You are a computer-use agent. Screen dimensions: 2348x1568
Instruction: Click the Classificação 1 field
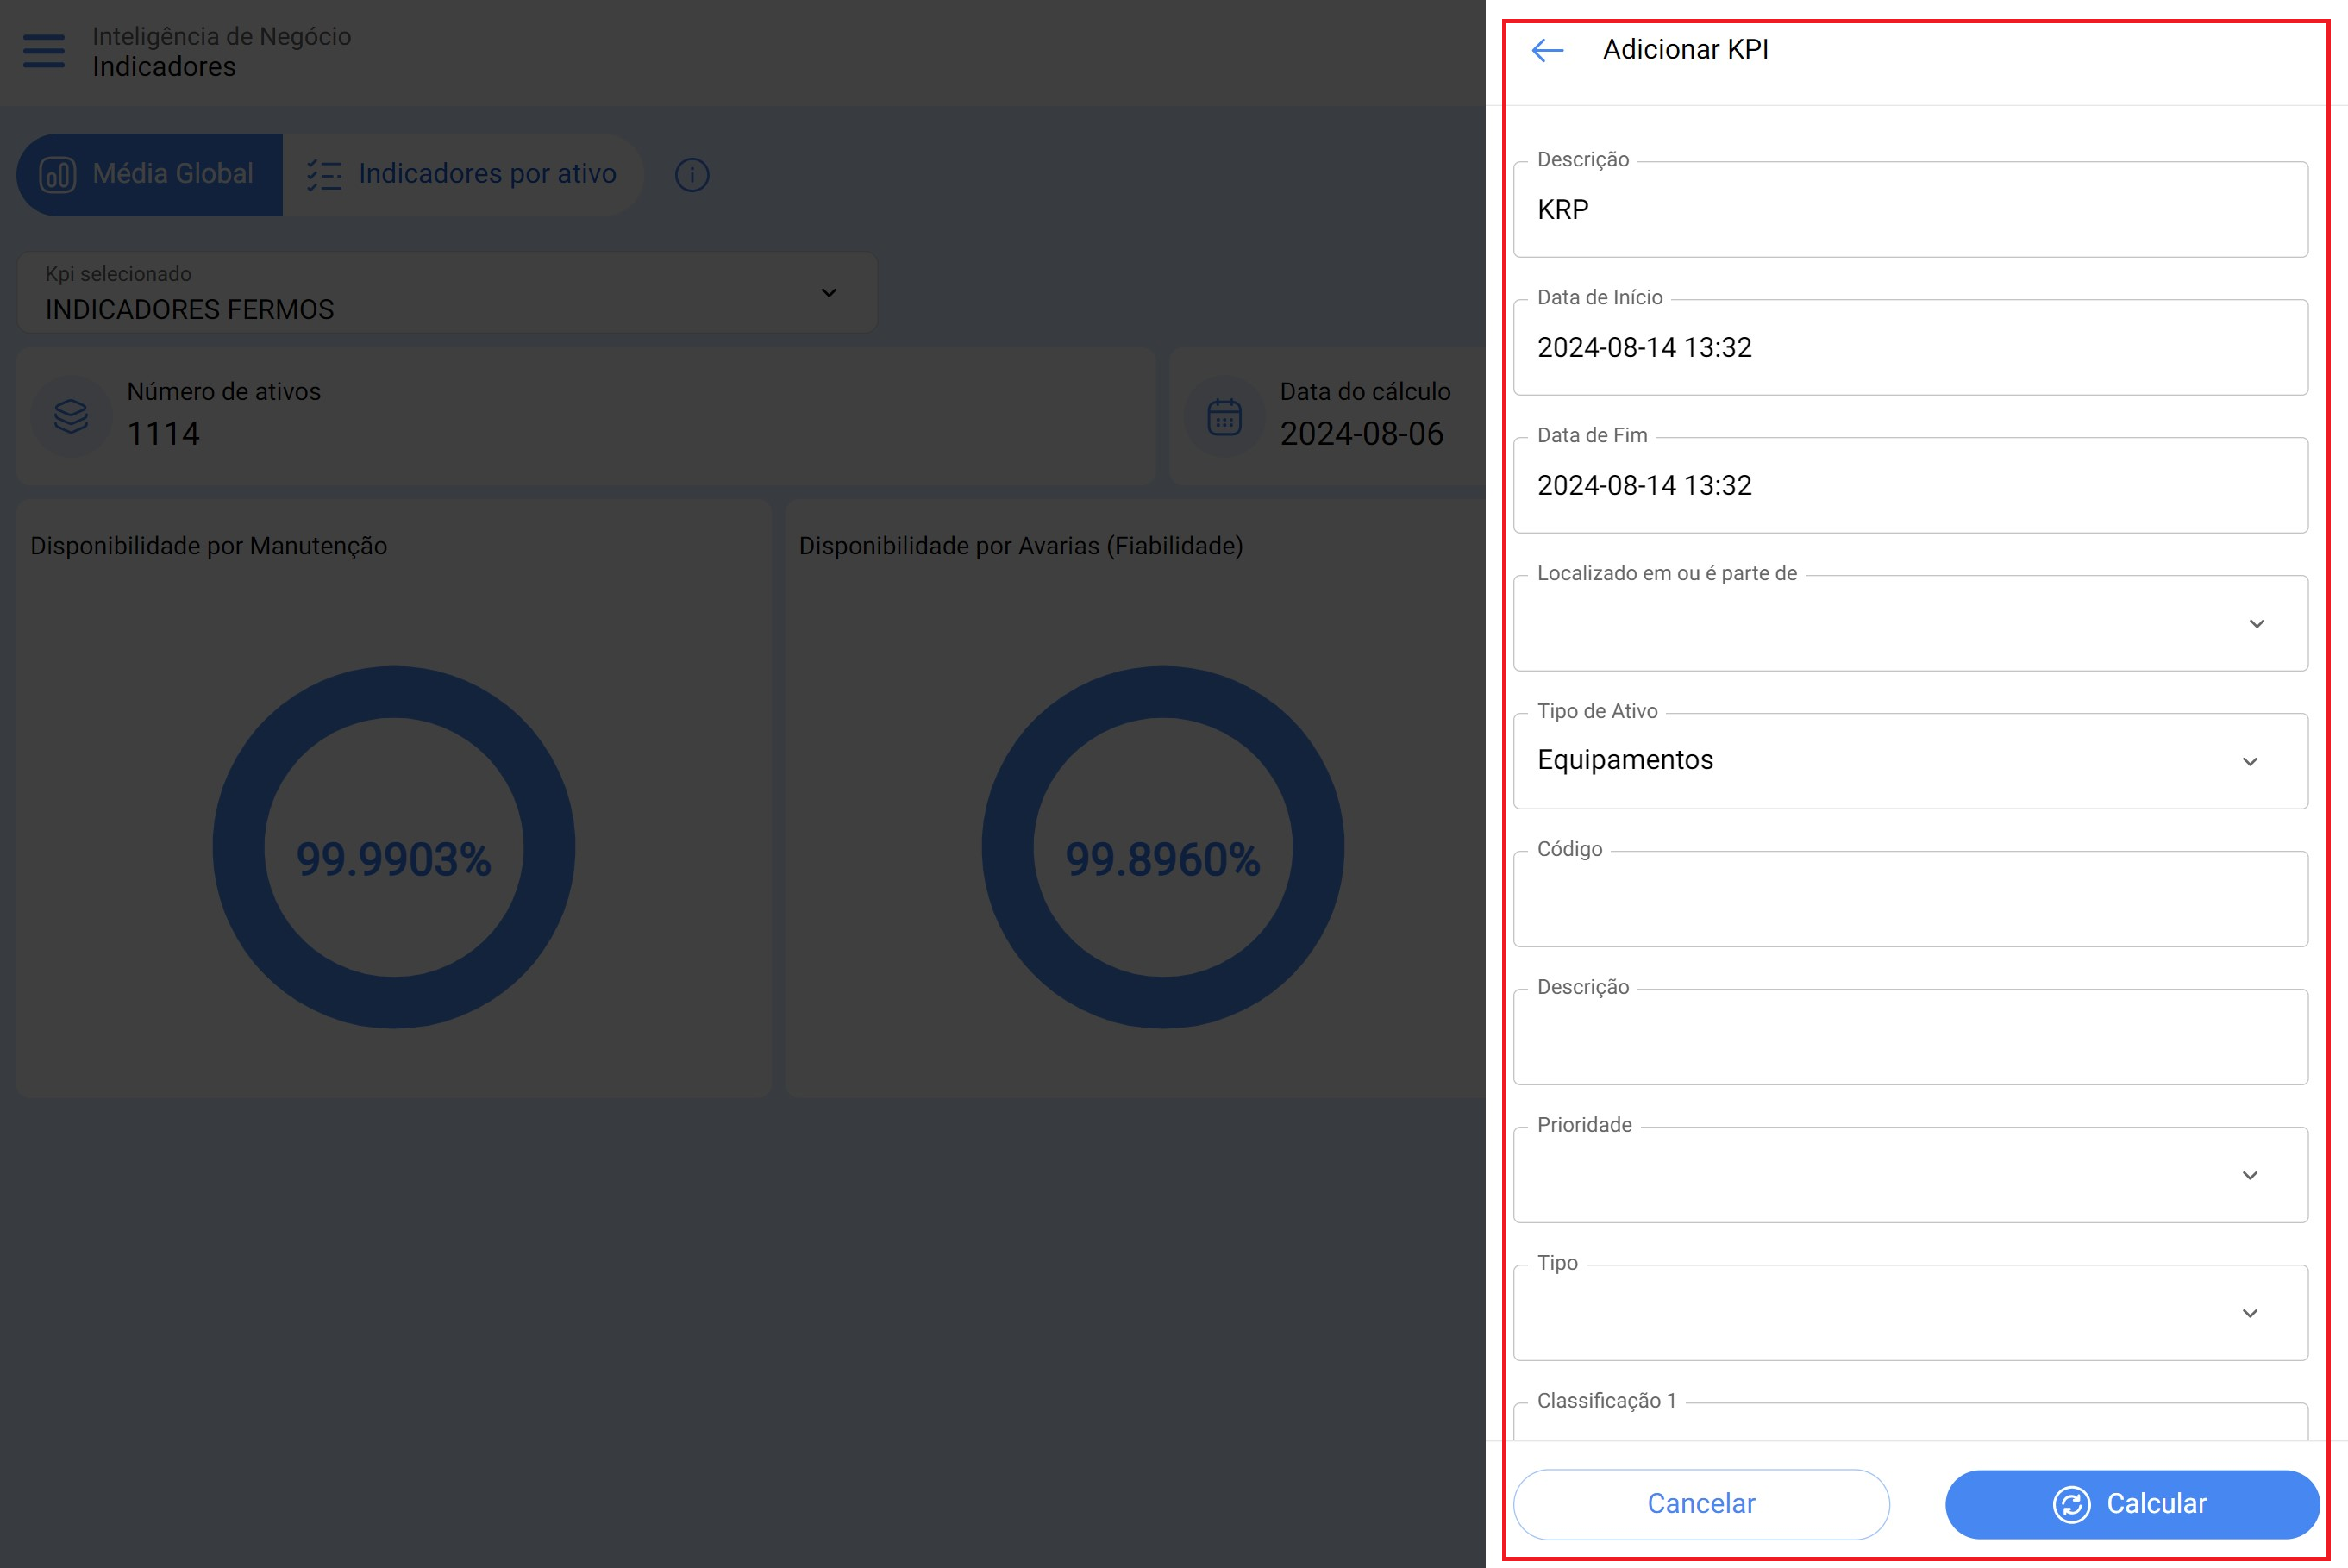pyautogui.click(x=1910, y=1421)
